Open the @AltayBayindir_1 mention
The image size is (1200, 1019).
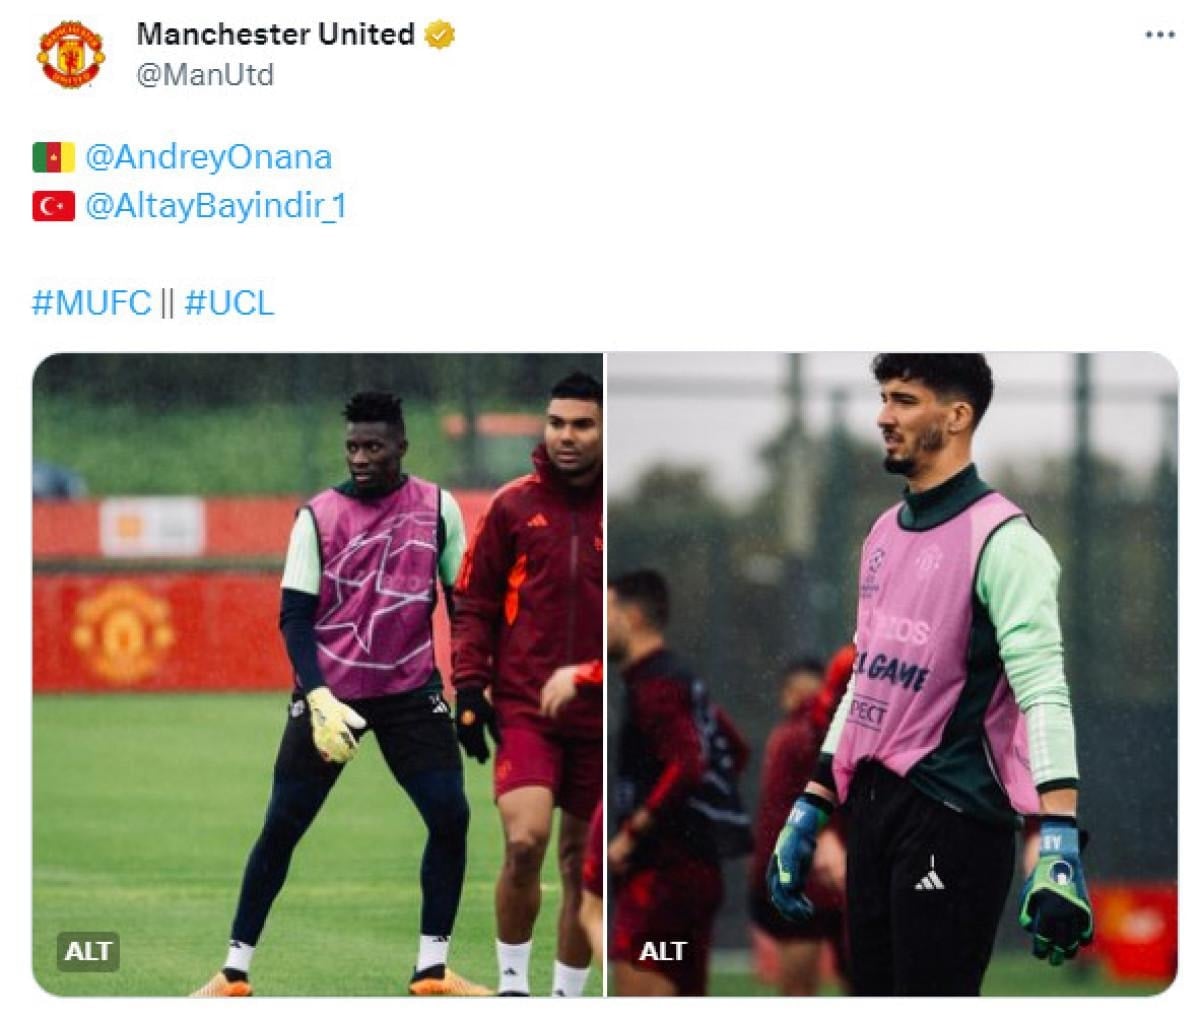click(216, 206)
